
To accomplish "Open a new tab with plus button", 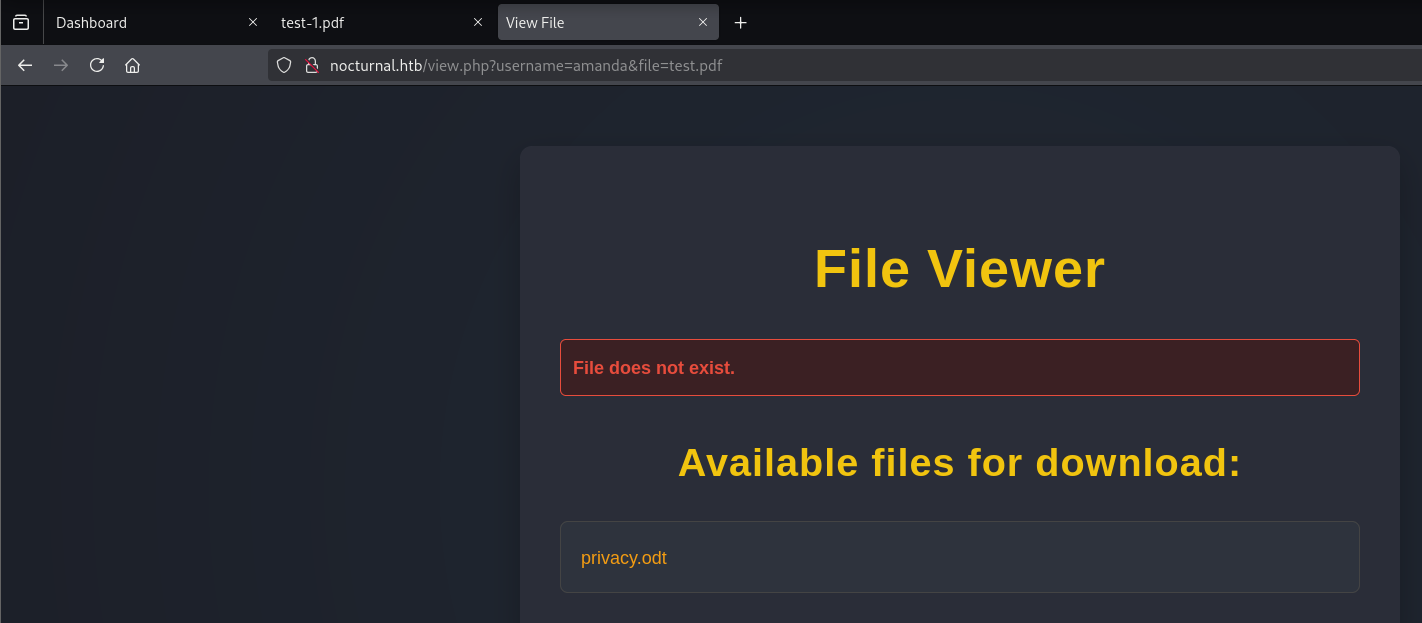I will tap(740, 22).
